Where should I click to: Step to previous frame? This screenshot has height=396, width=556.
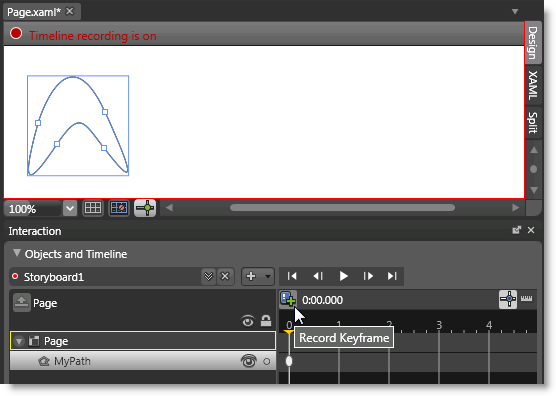click(x=318, y=276)
